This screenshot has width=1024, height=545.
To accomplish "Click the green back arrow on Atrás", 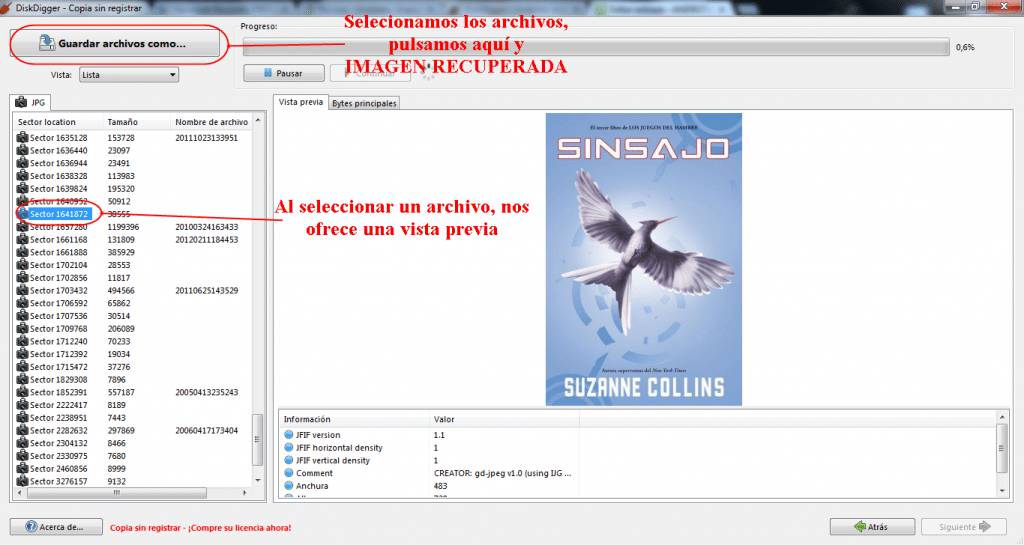I will pos(859,527).
